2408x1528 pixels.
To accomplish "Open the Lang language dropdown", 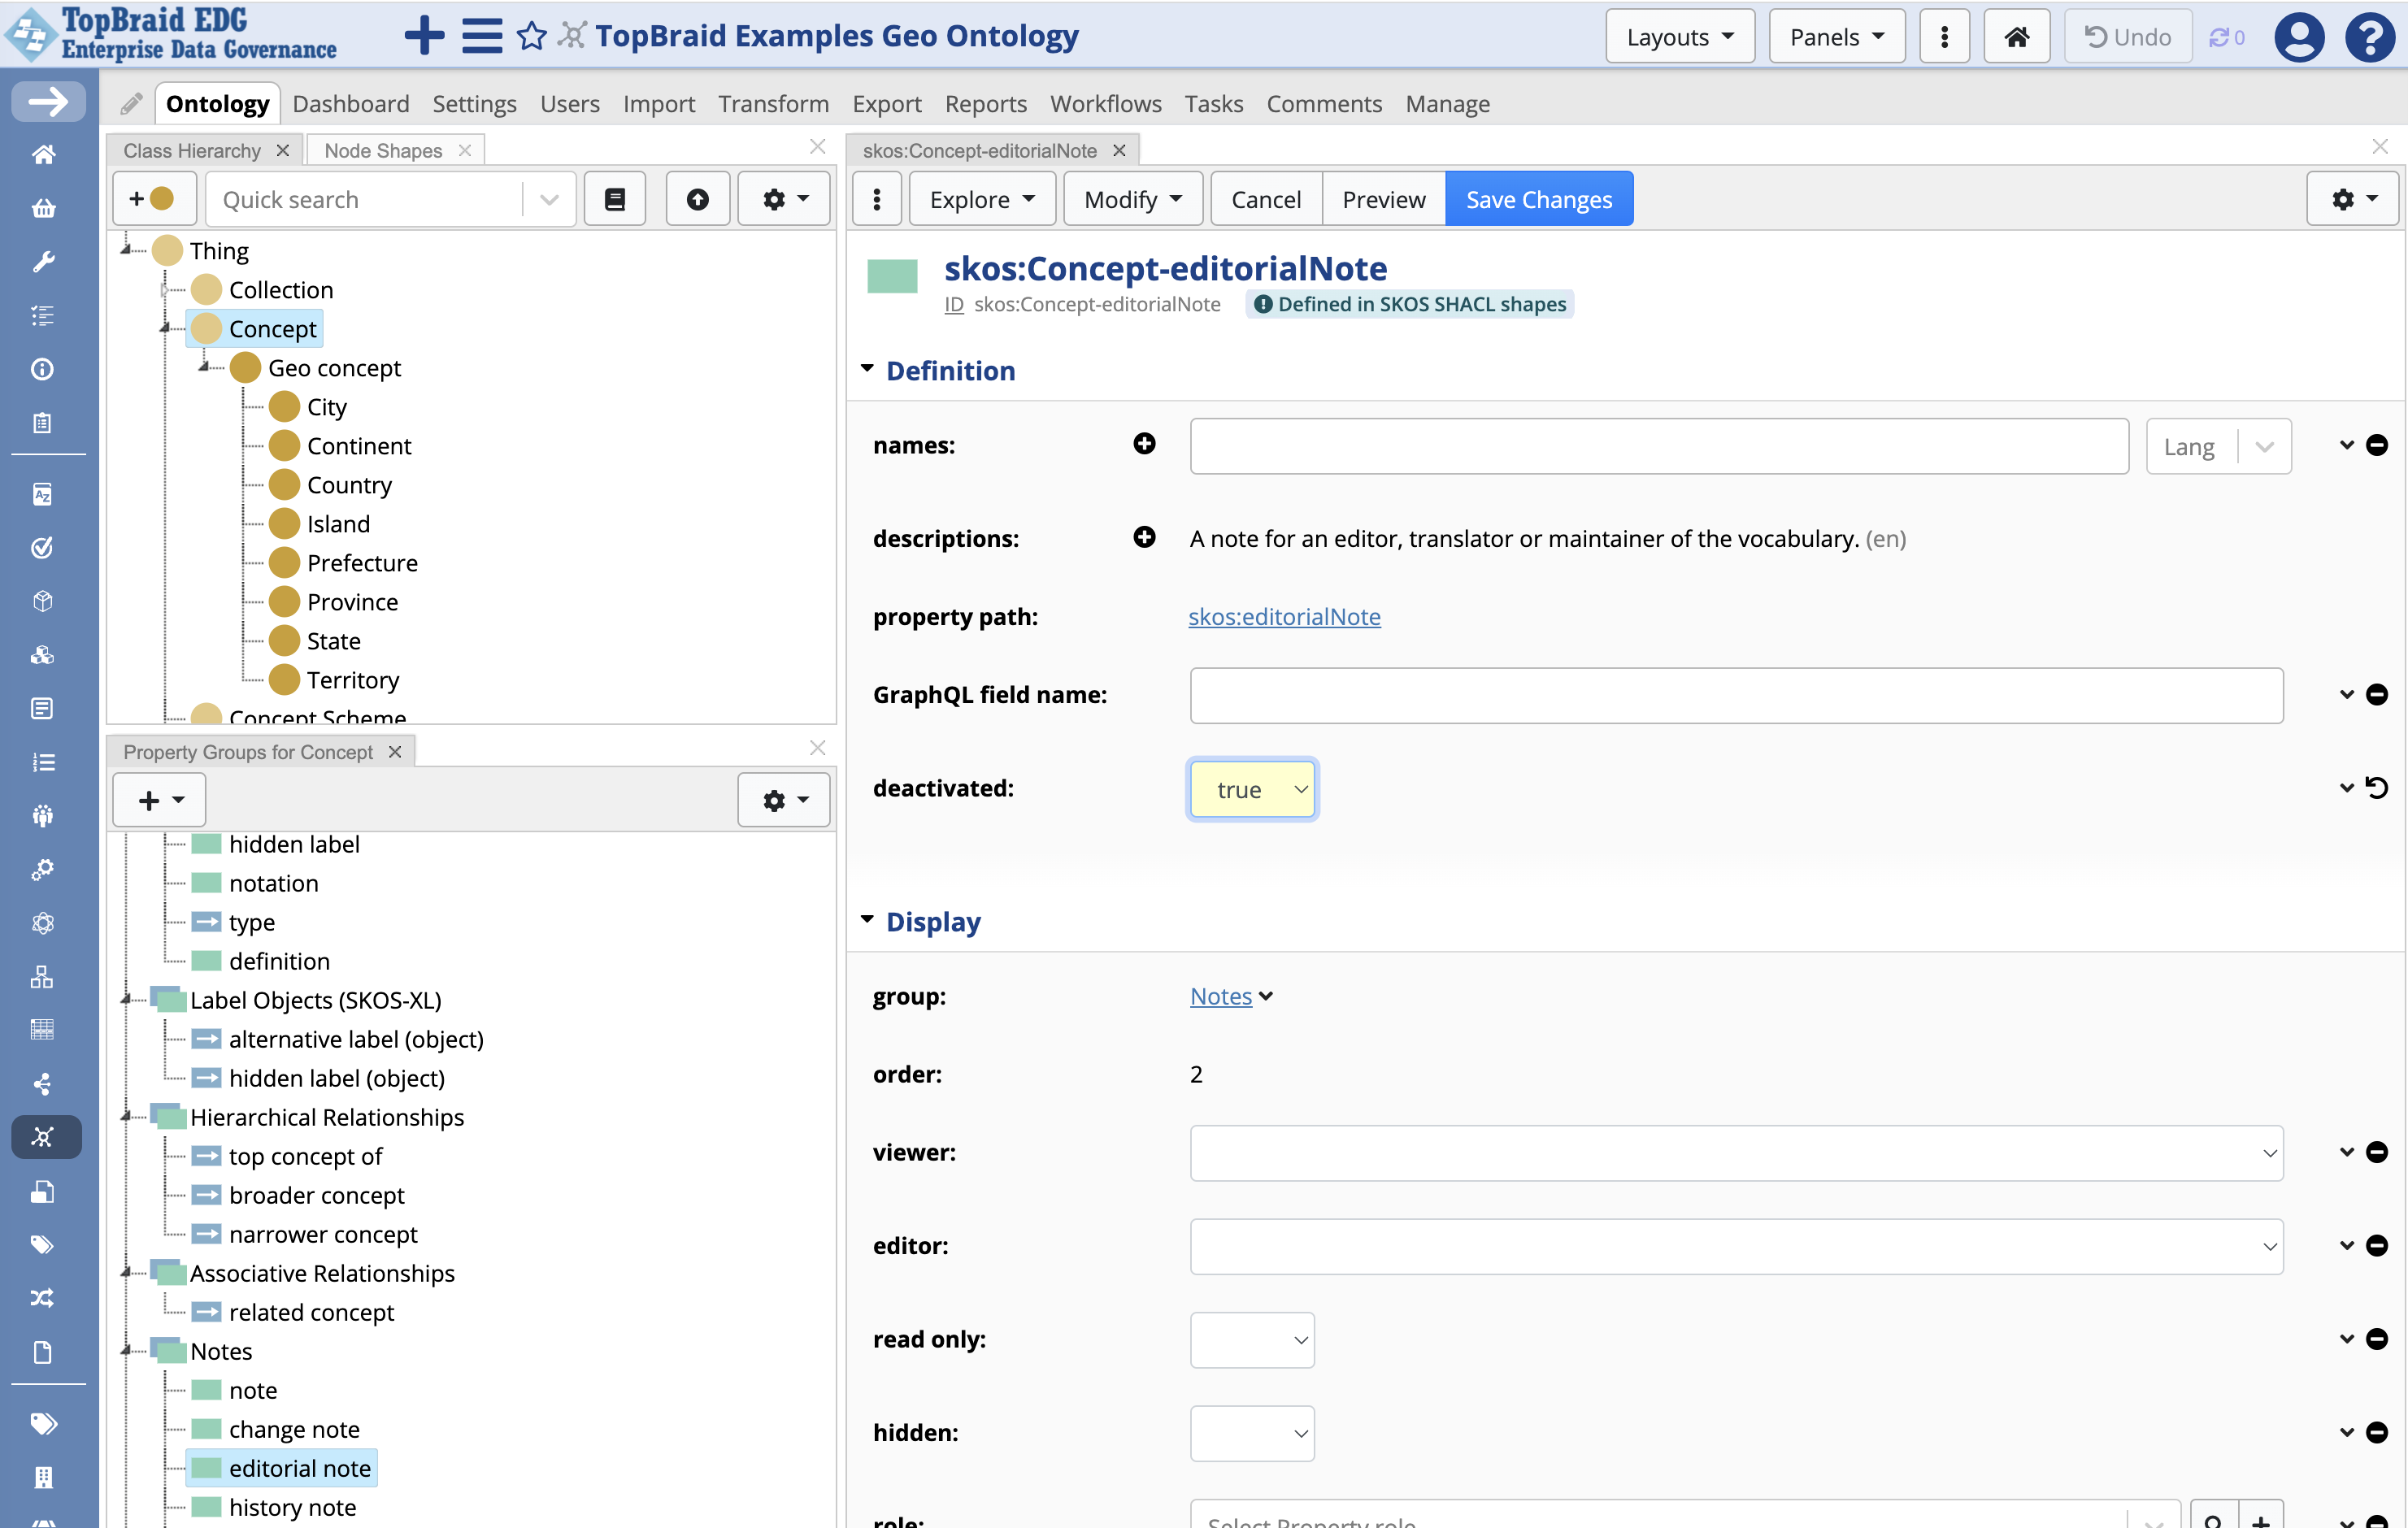I will [x=2218, y=446].
